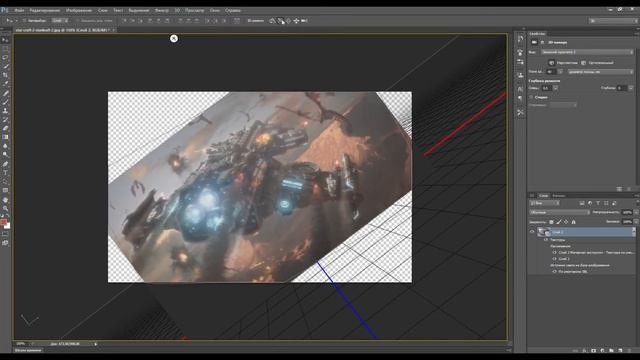The height and width of the screenshot is (360, 640).
Task: Hide the selected 3D layer with eye icon
Action: [532, 231]
